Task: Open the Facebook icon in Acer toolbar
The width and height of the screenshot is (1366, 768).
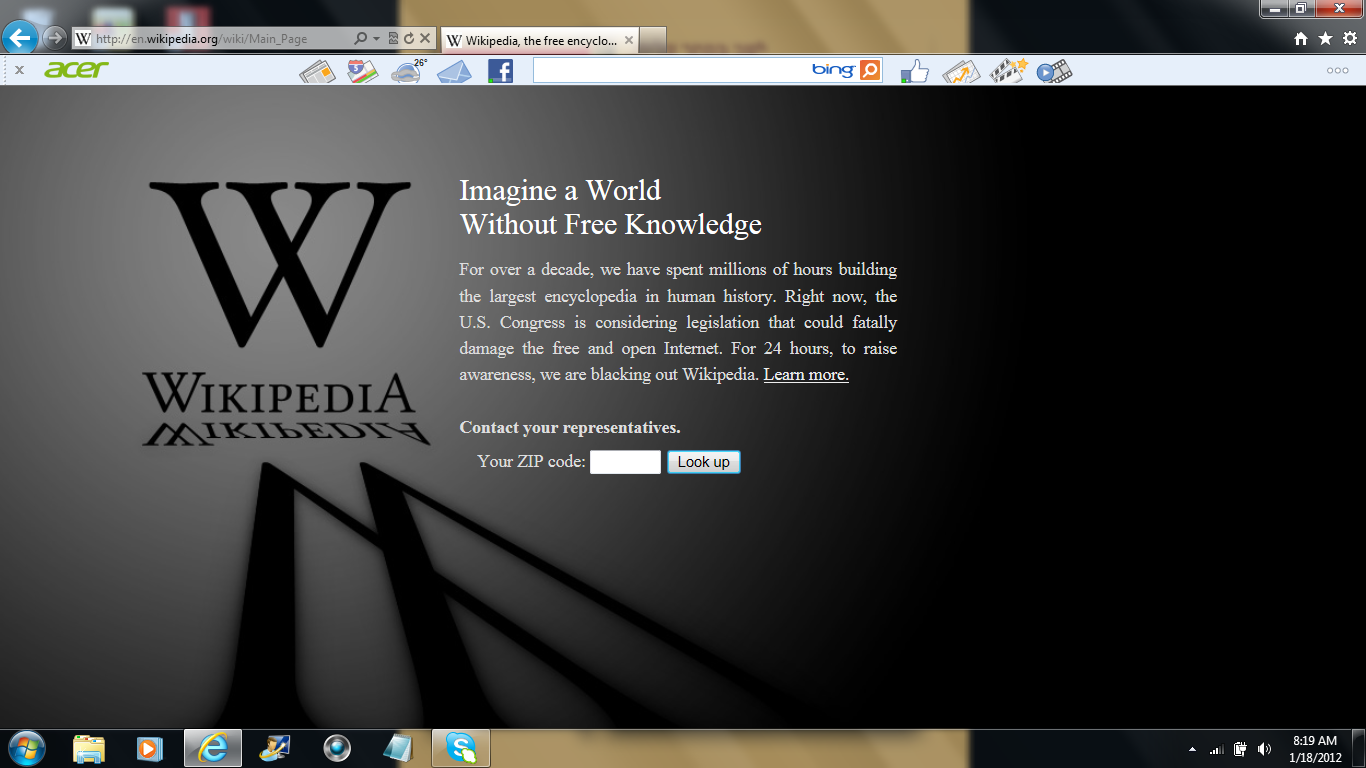Action: point(500,71)
